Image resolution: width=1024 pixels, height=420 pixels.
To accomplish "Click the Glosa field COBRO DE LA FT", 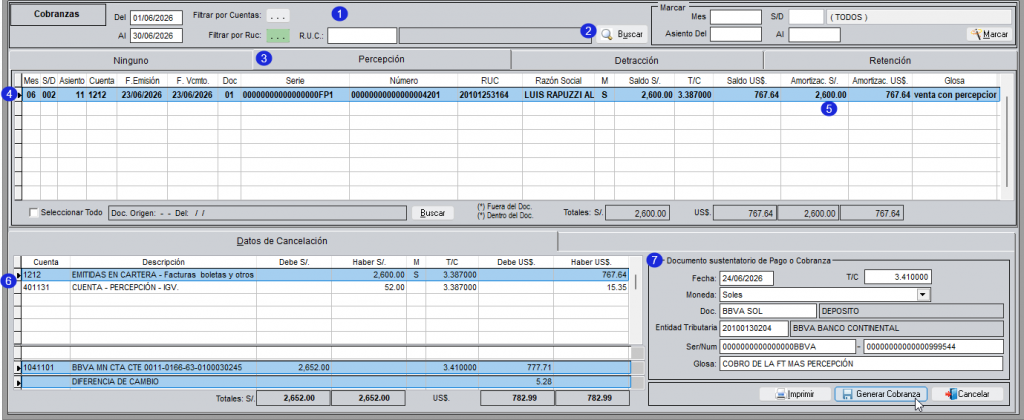I will [861, 363].
